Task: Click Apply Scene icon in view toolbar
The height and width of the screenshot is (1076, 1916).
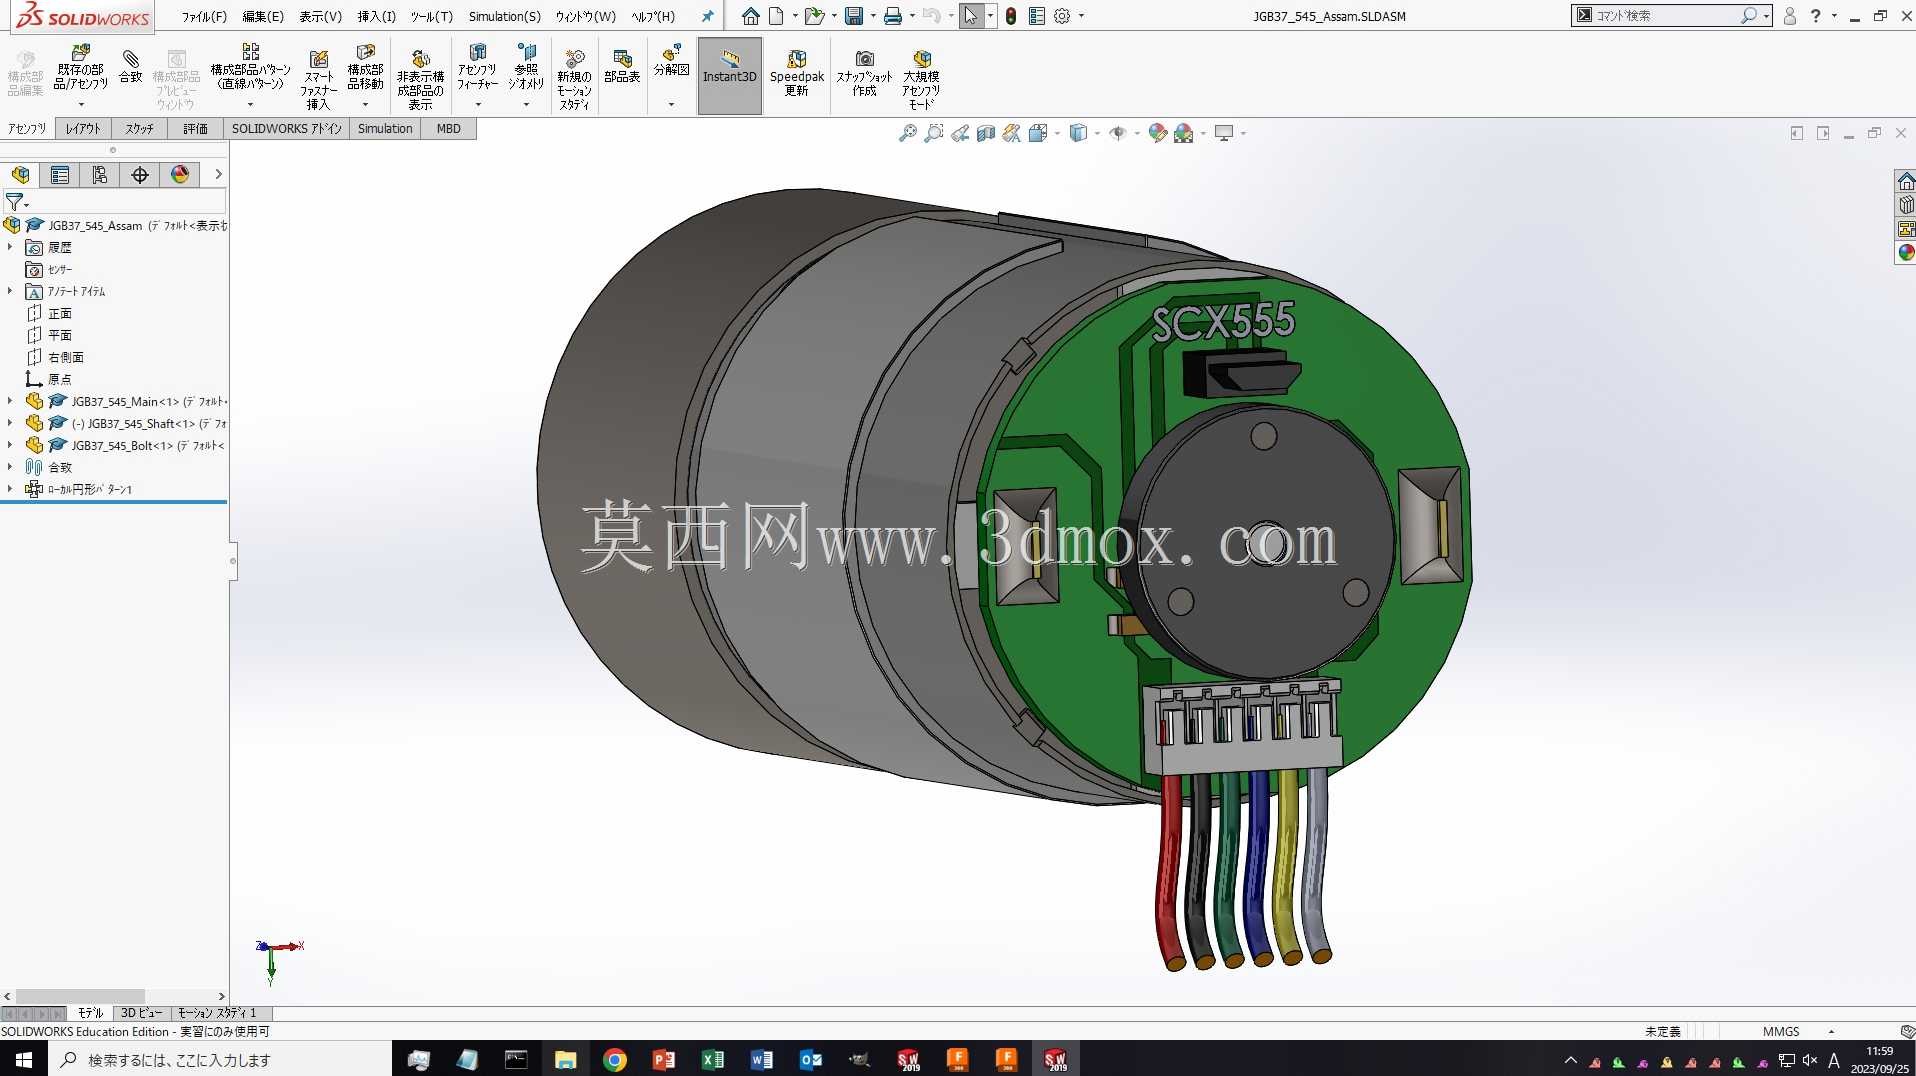Action: (x=1184, y=133)
